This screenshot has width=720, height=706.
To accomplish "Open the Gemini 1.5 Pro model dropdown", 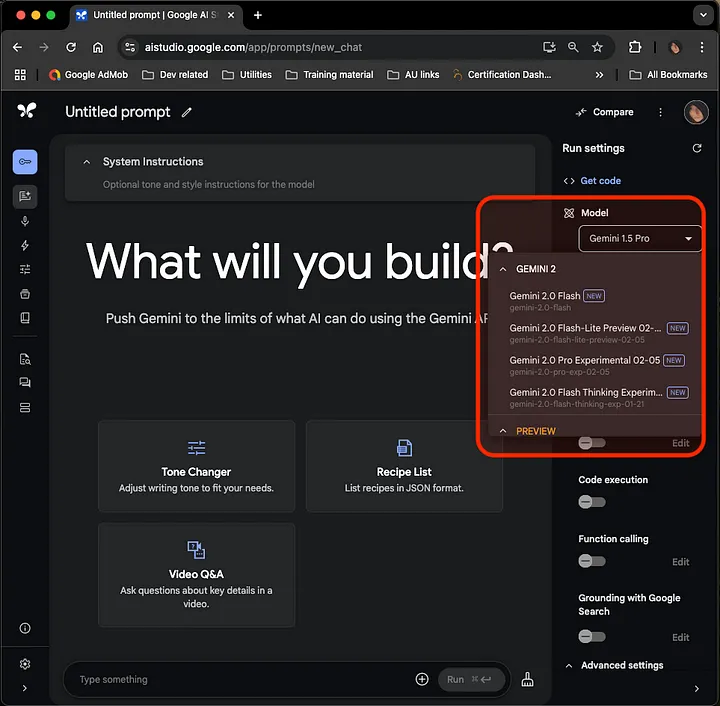I will click(640, 238).
